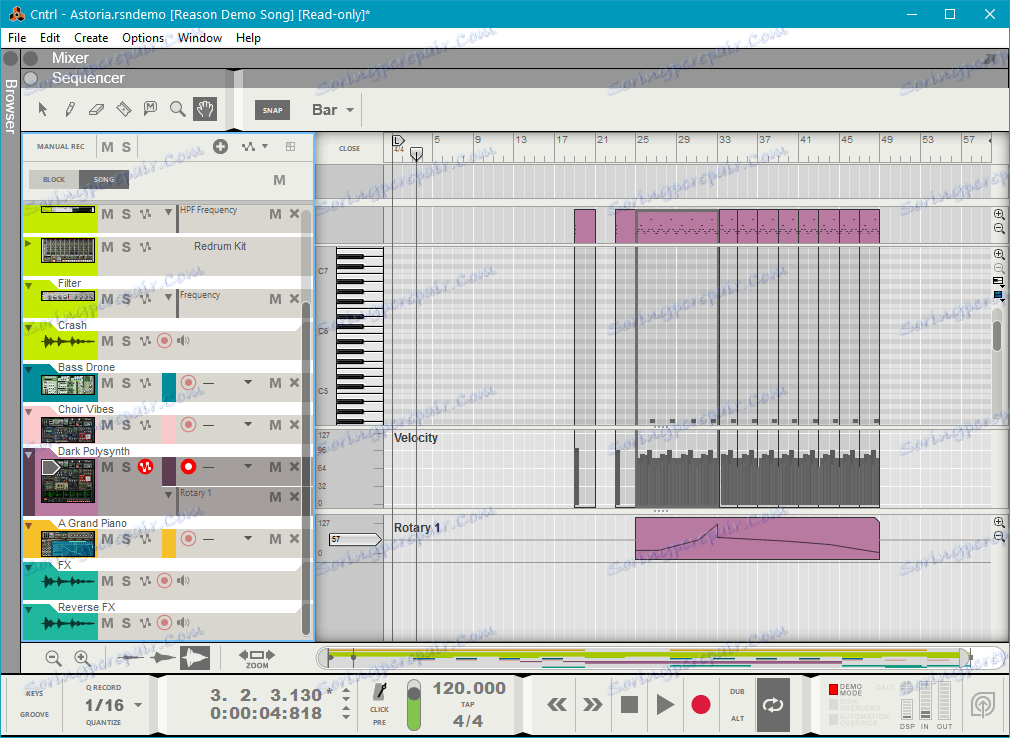The height and width of the screenshot is (738, 1010).
Task: Toggle the loop mode button
Action: (772, 704)
